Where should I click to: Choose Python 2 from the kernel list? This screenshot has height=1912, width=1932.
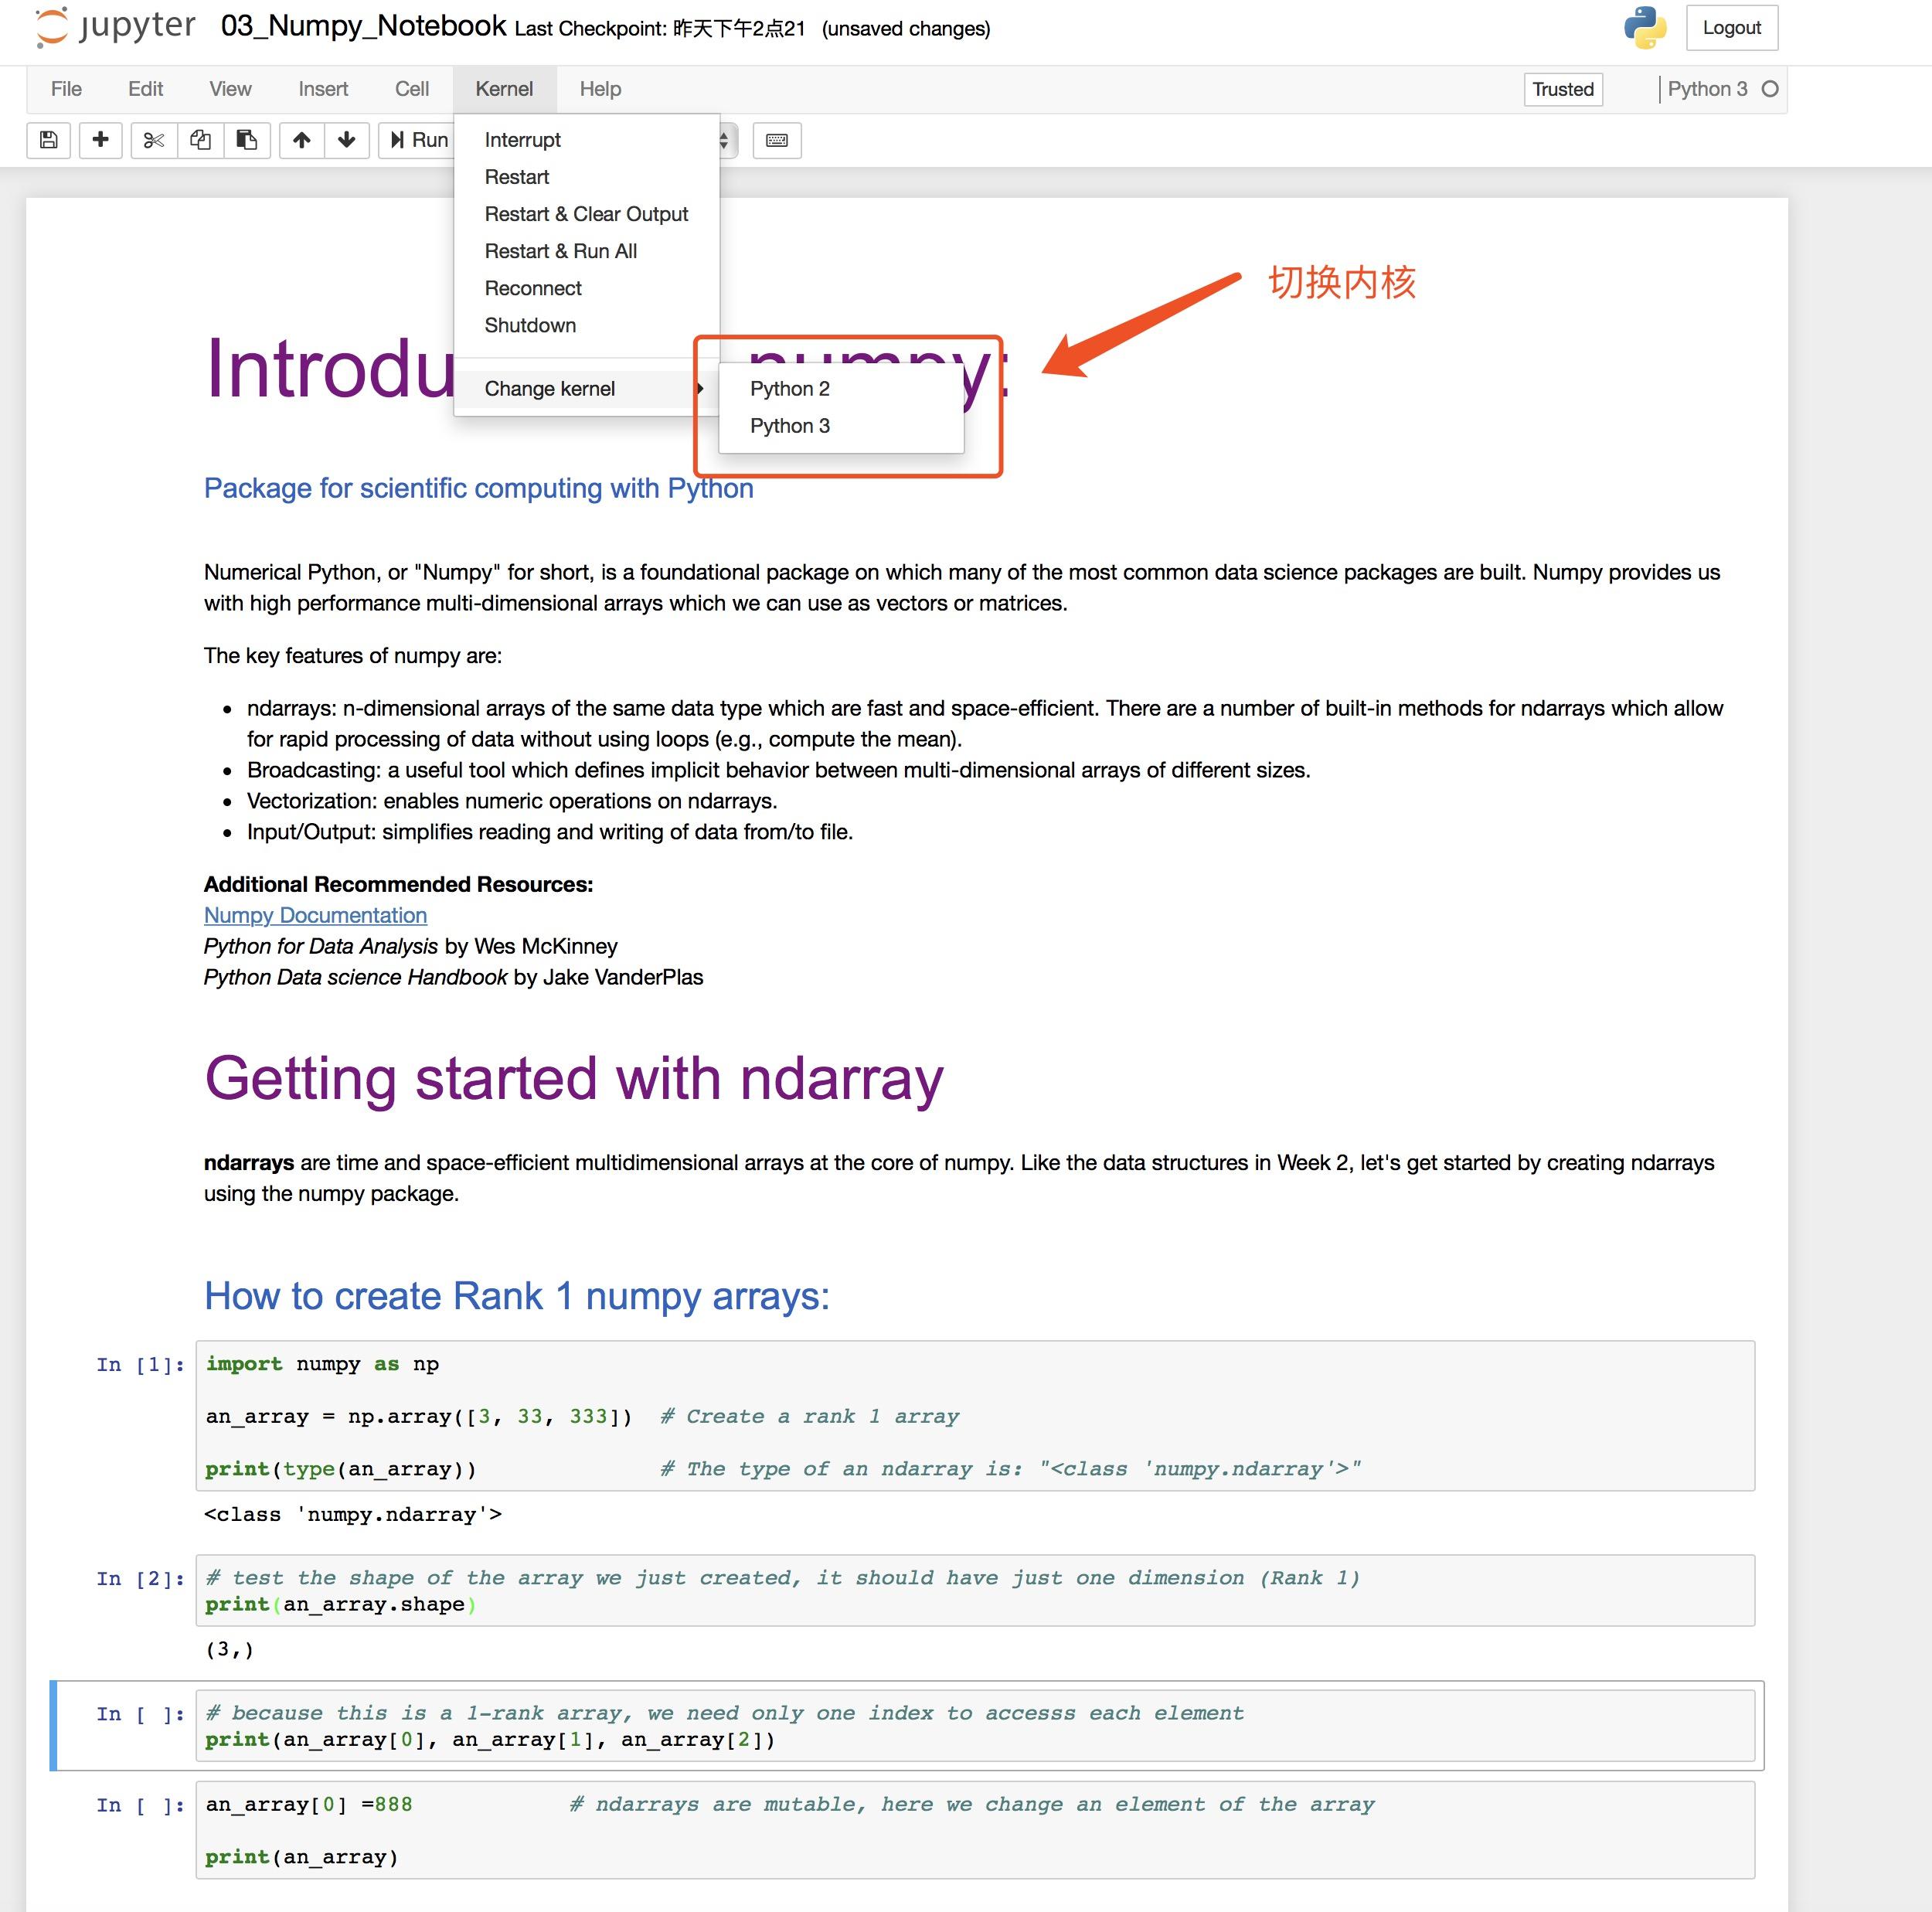click(x=789, y=389)
